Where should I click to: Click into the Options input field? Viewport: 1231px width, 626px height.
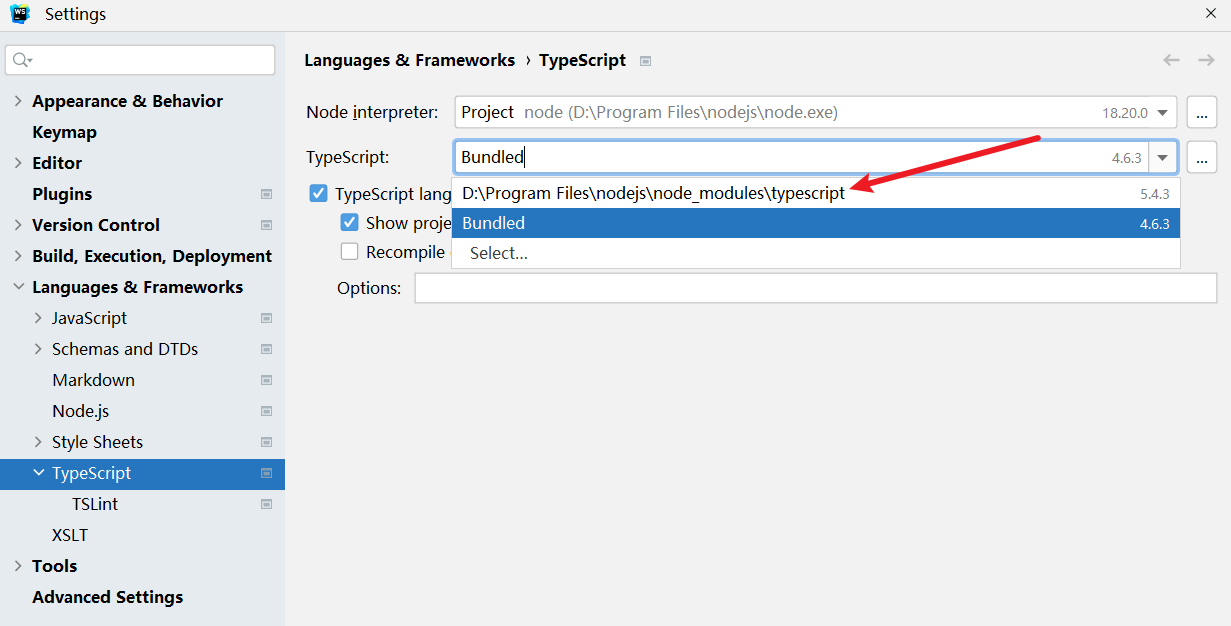pos(816,288)
